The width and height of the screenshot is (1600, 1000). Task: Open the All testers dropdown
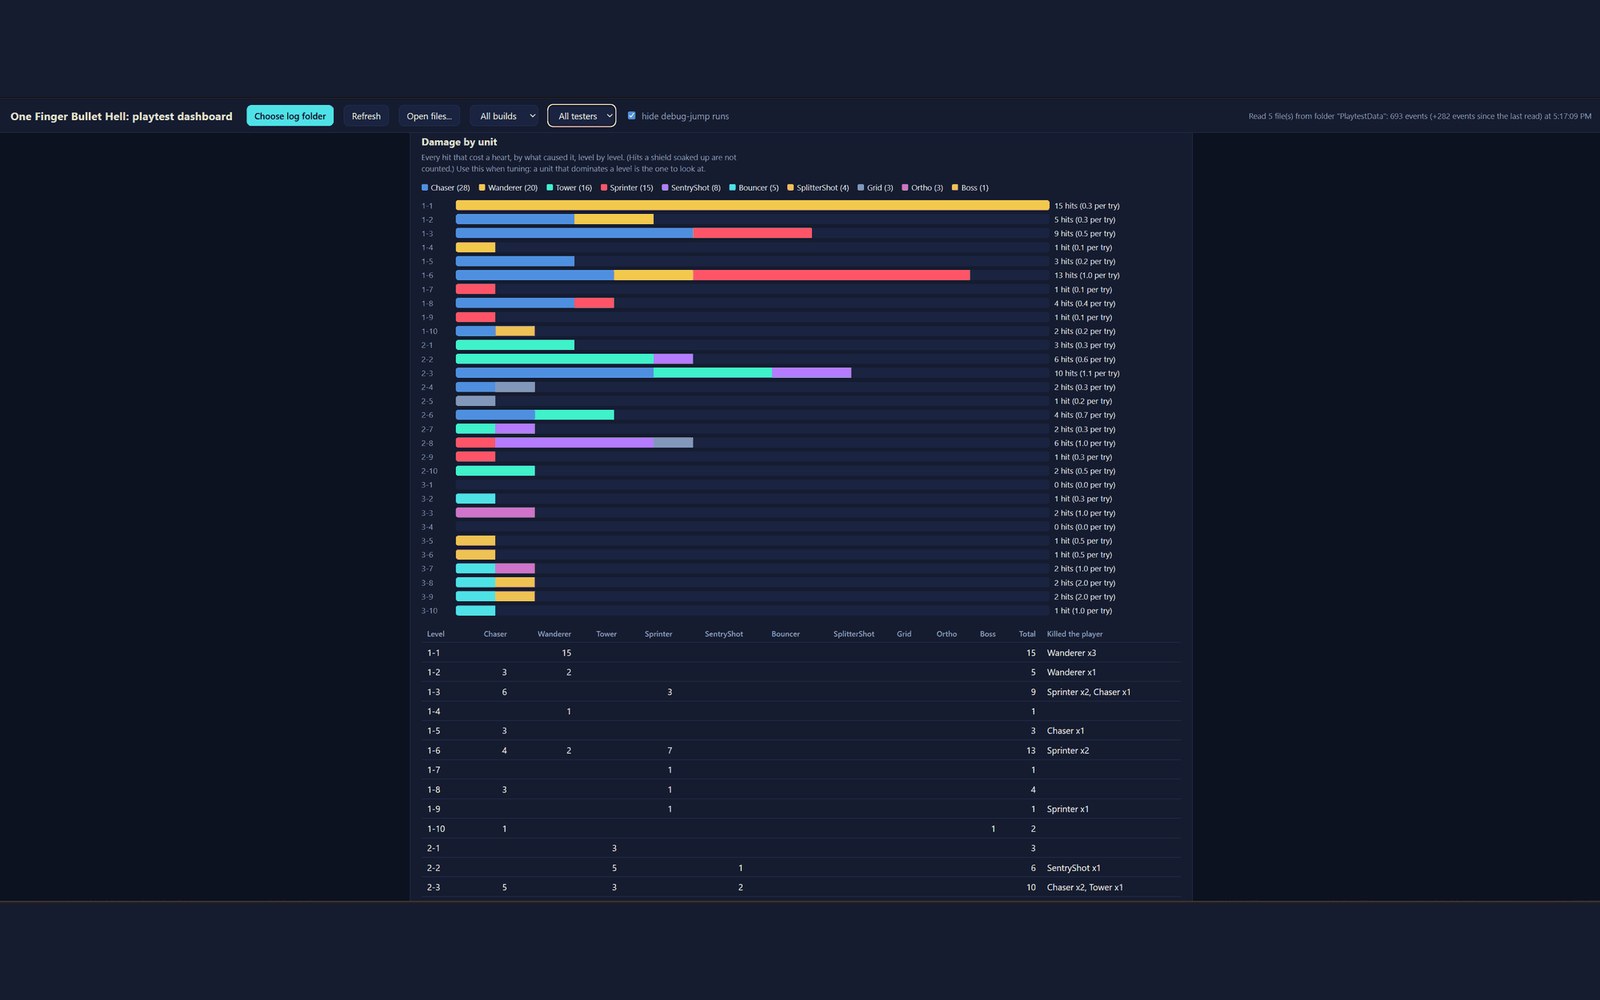tap(582, 116)
